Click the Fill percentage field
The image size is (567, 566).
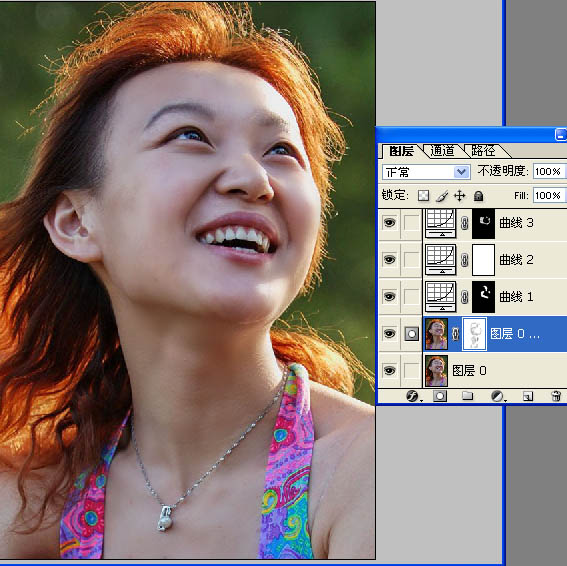tap(549, 195)
